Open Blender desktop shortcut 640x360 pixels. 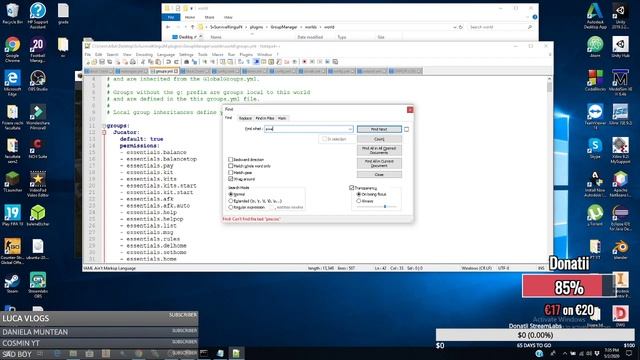[x=620, y=249]
